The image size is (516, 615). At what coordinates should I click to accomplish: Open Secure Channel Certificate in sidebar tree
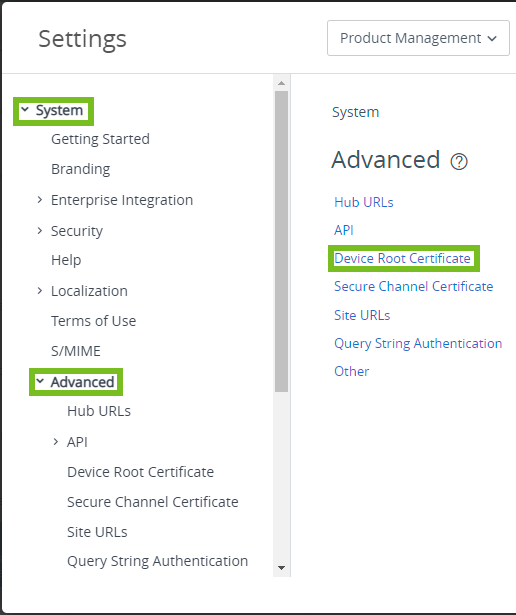[153, 502]
